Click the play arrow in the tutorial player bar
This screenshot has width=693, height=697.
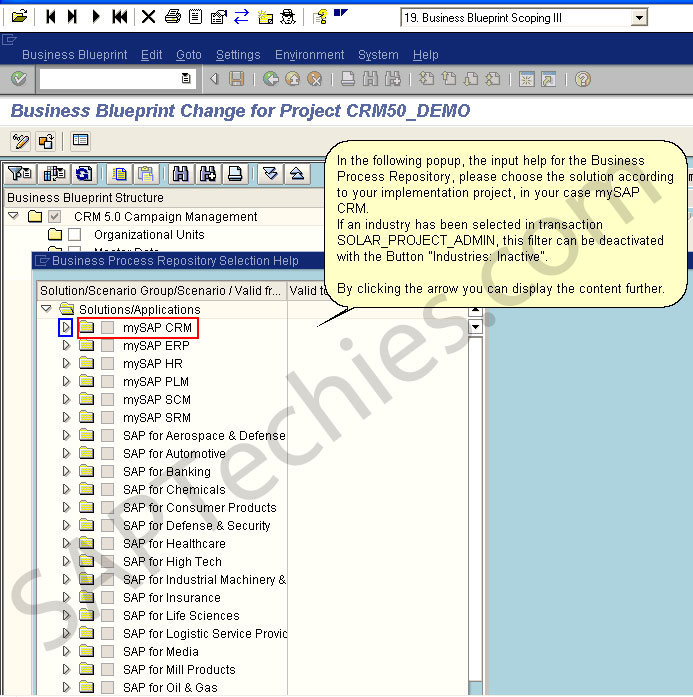tap(96, 17)
